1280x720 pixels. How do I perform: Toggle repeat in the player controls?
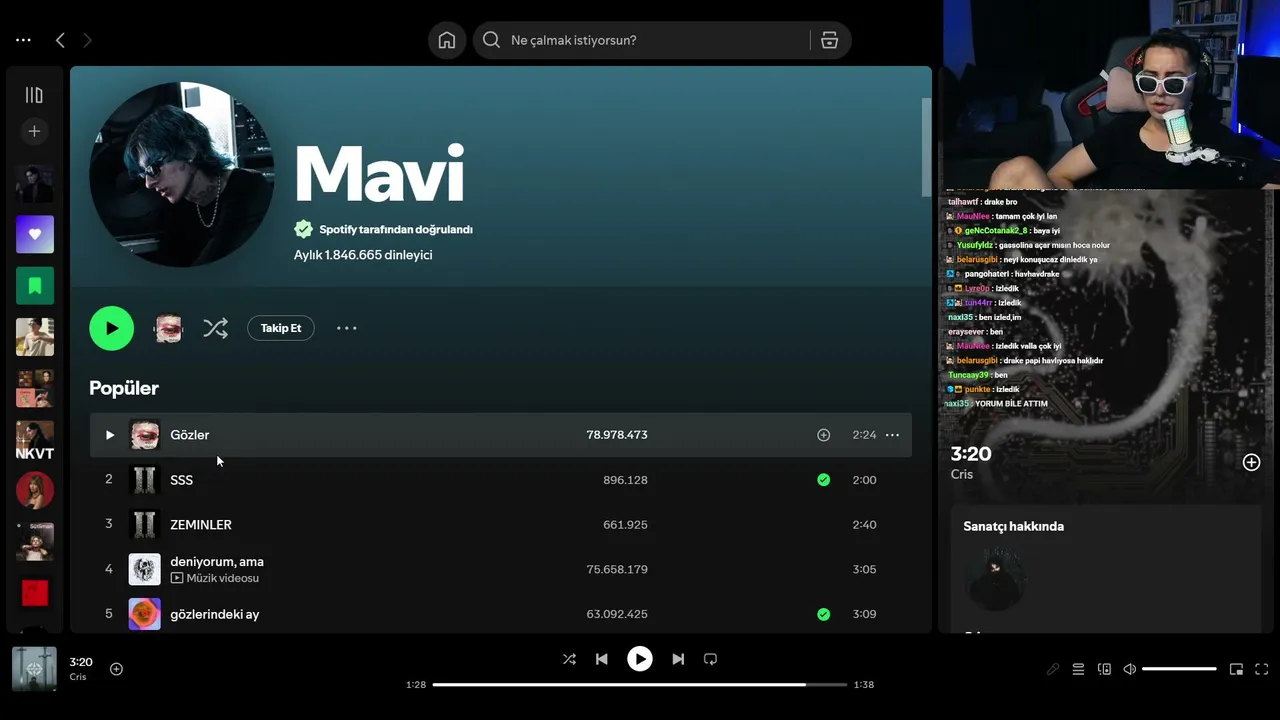[x=710, y=659]
